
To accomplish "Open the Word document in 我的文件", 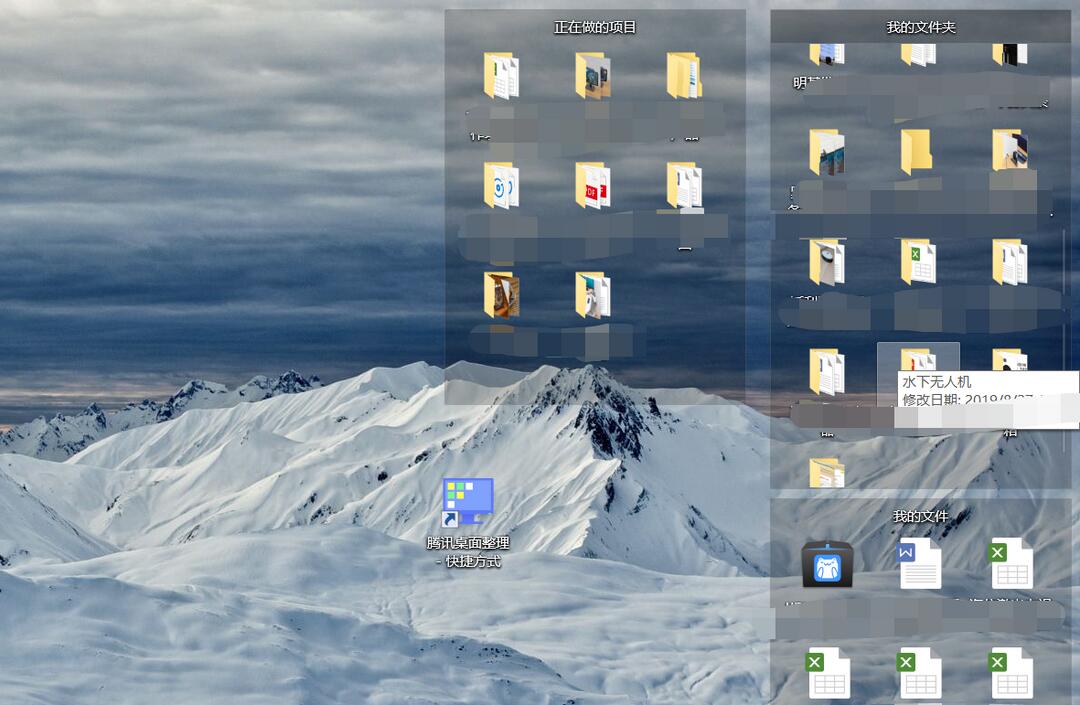I will coord(920,564).
